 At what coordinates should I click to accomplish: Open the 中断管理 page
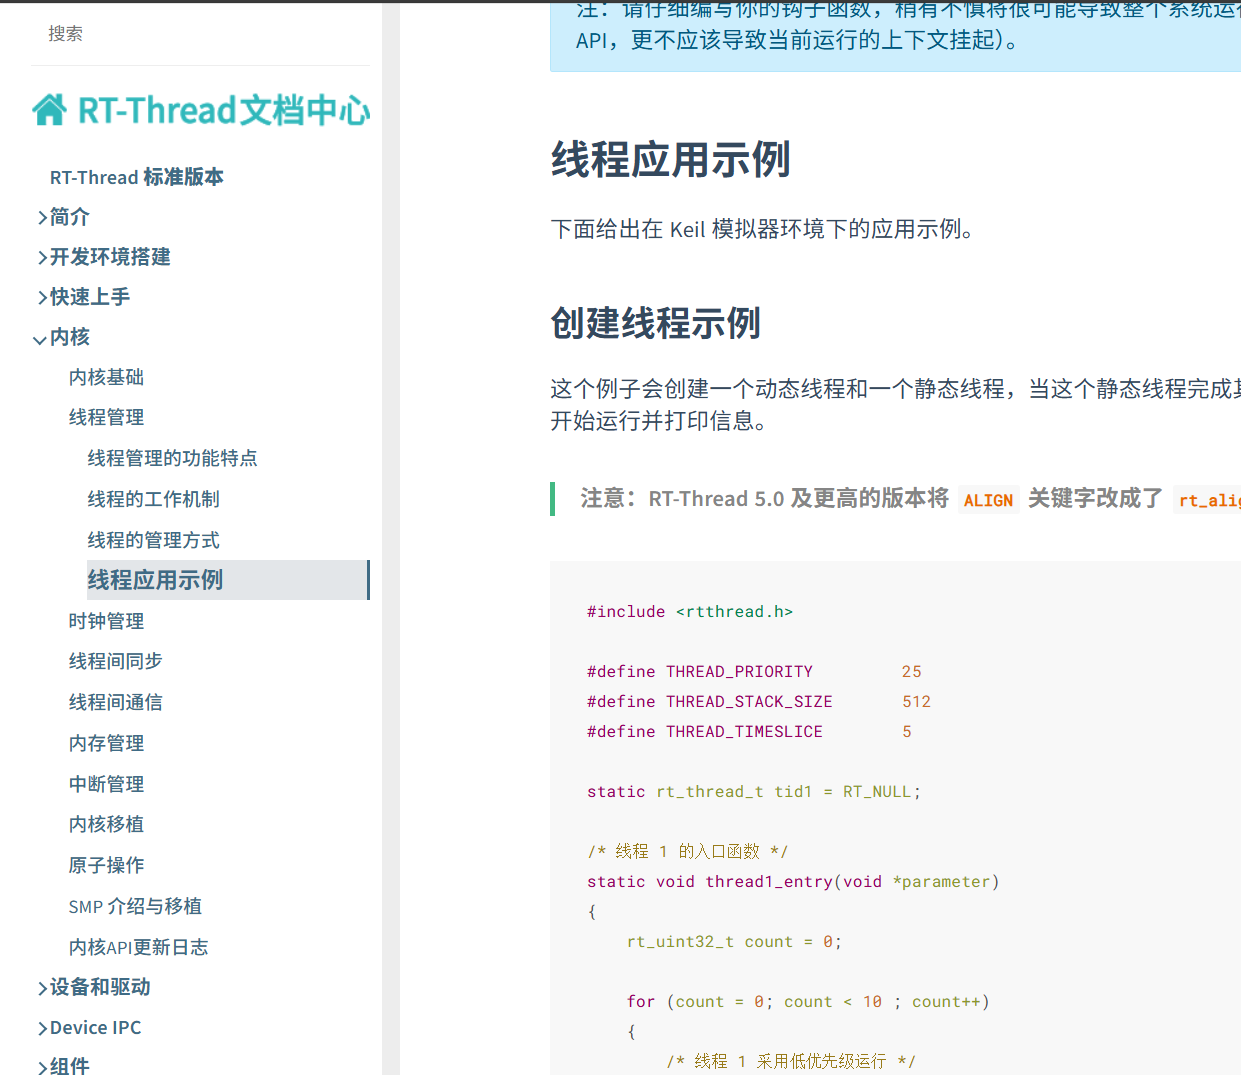pyautogui.click(x=106, y=784)
